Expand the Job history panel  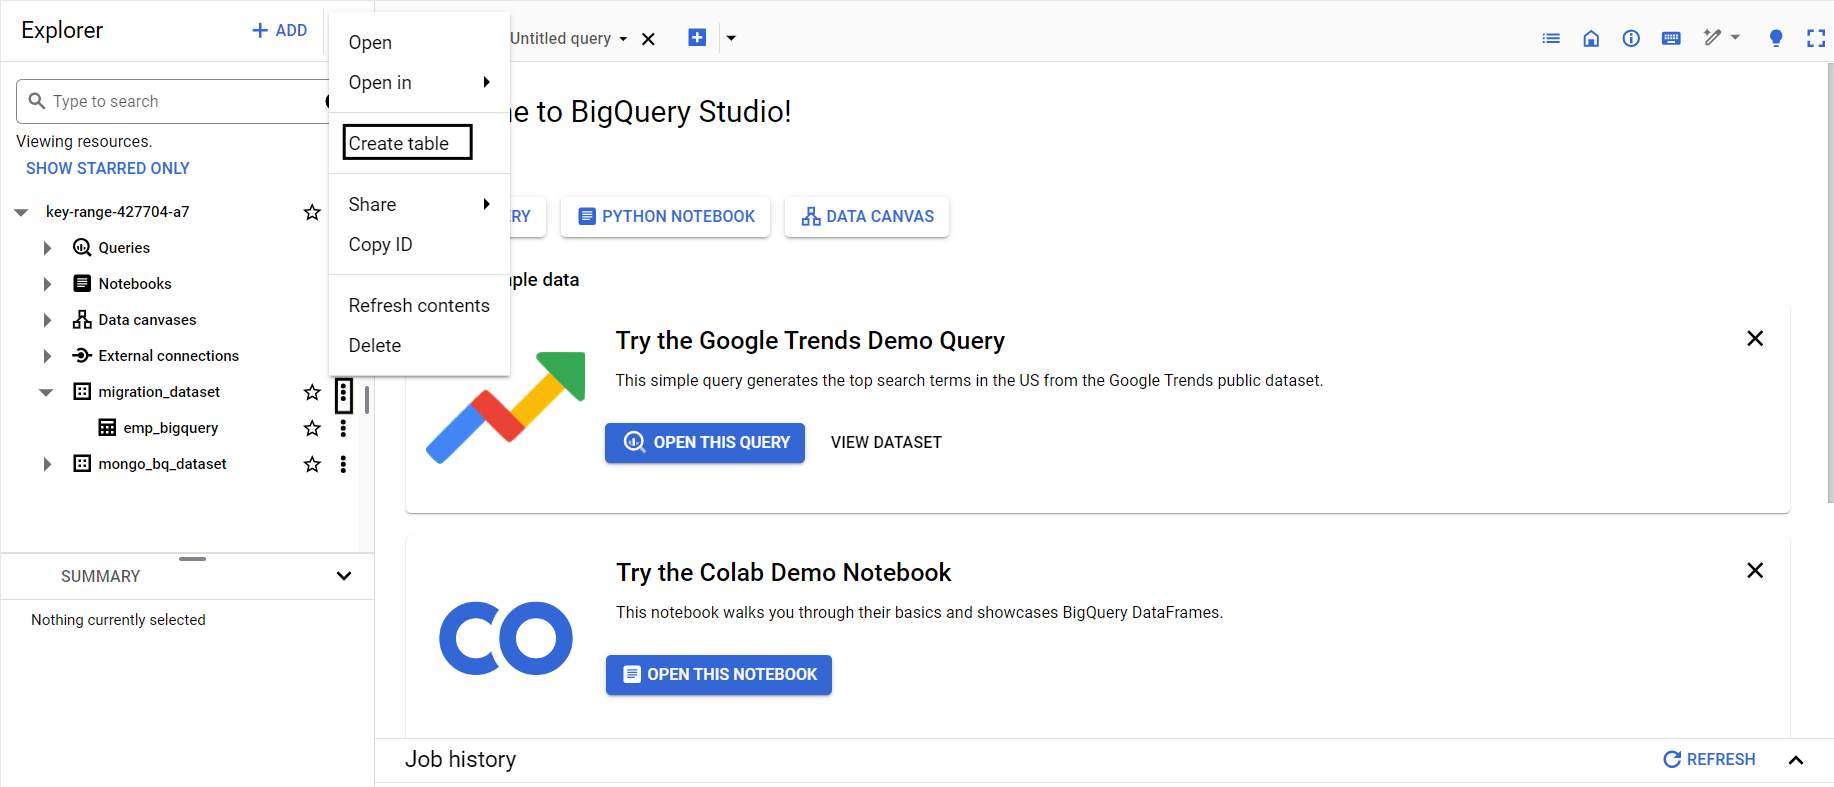point(1796,760)
